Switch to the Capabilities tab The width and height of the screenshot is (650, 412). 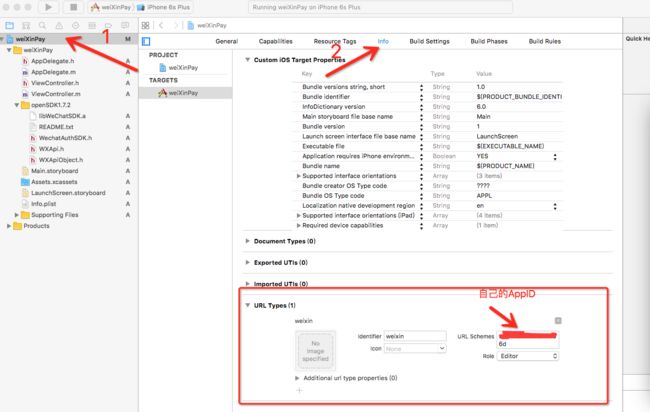point(275,41)
